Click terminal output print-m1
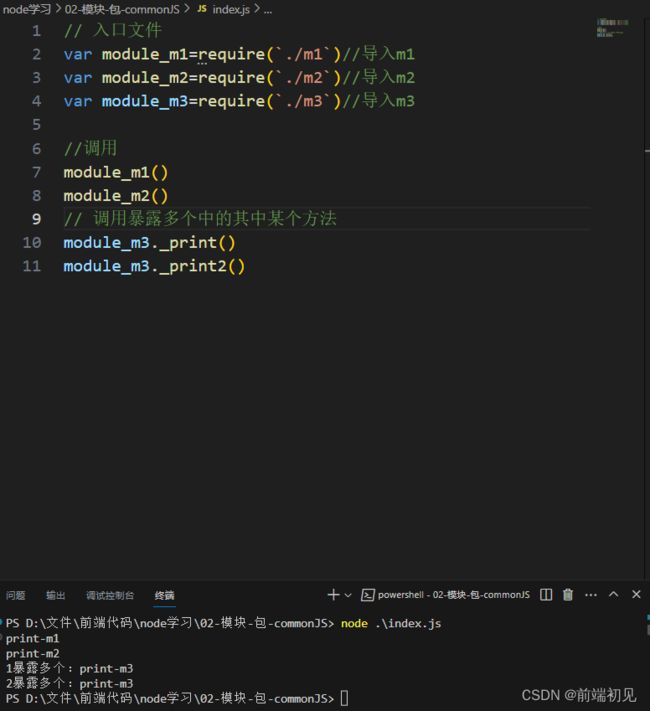Screen dimensions: 650x711 tap(32, 638)
